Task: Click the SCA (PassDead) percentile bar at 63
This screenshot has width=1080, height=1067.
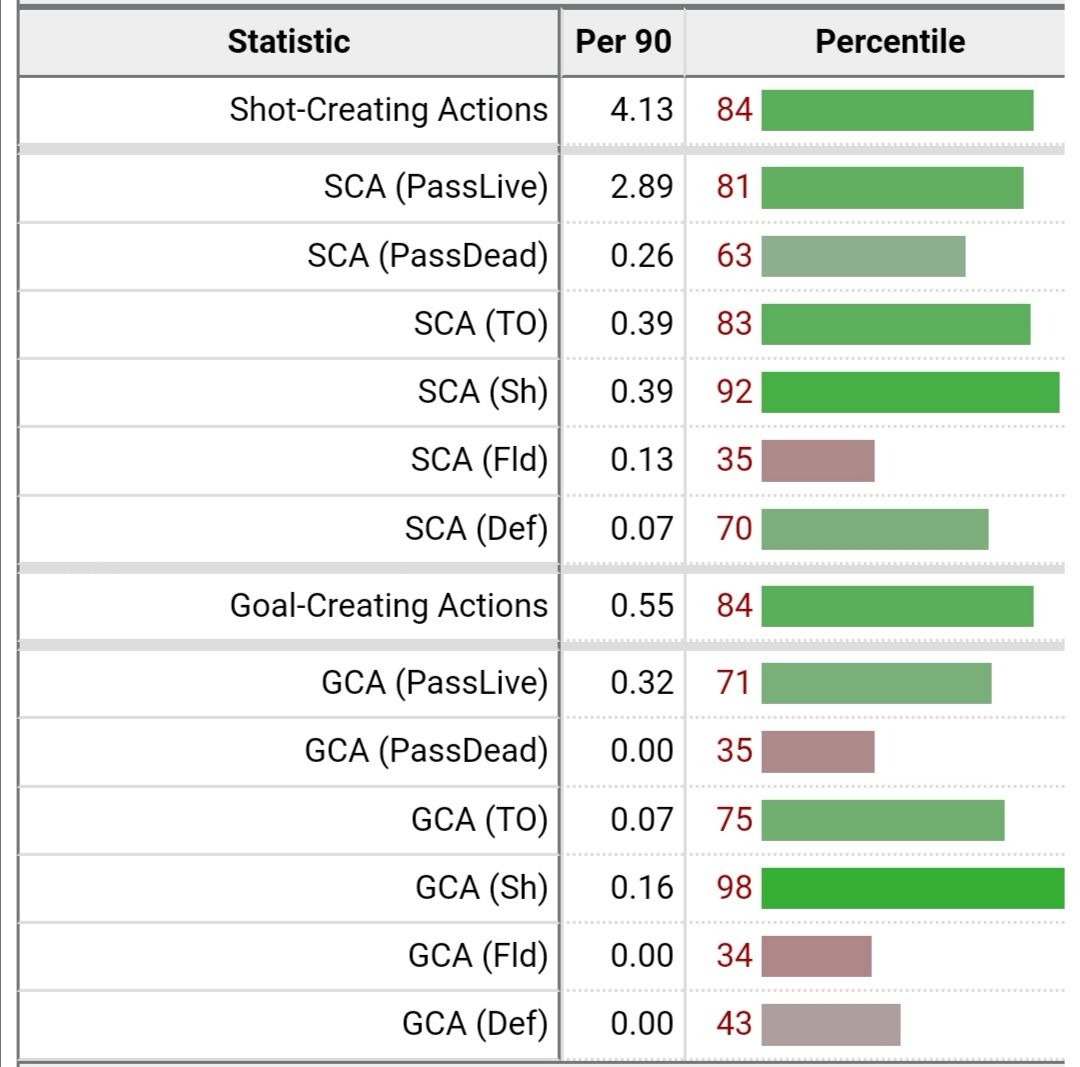Action: pos(863,256)
